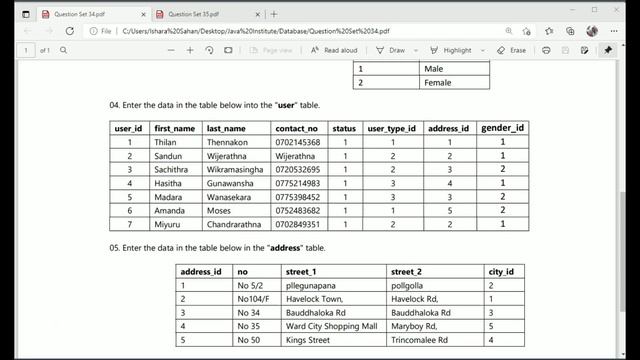Expand the Highlight color dropdown

482,50
